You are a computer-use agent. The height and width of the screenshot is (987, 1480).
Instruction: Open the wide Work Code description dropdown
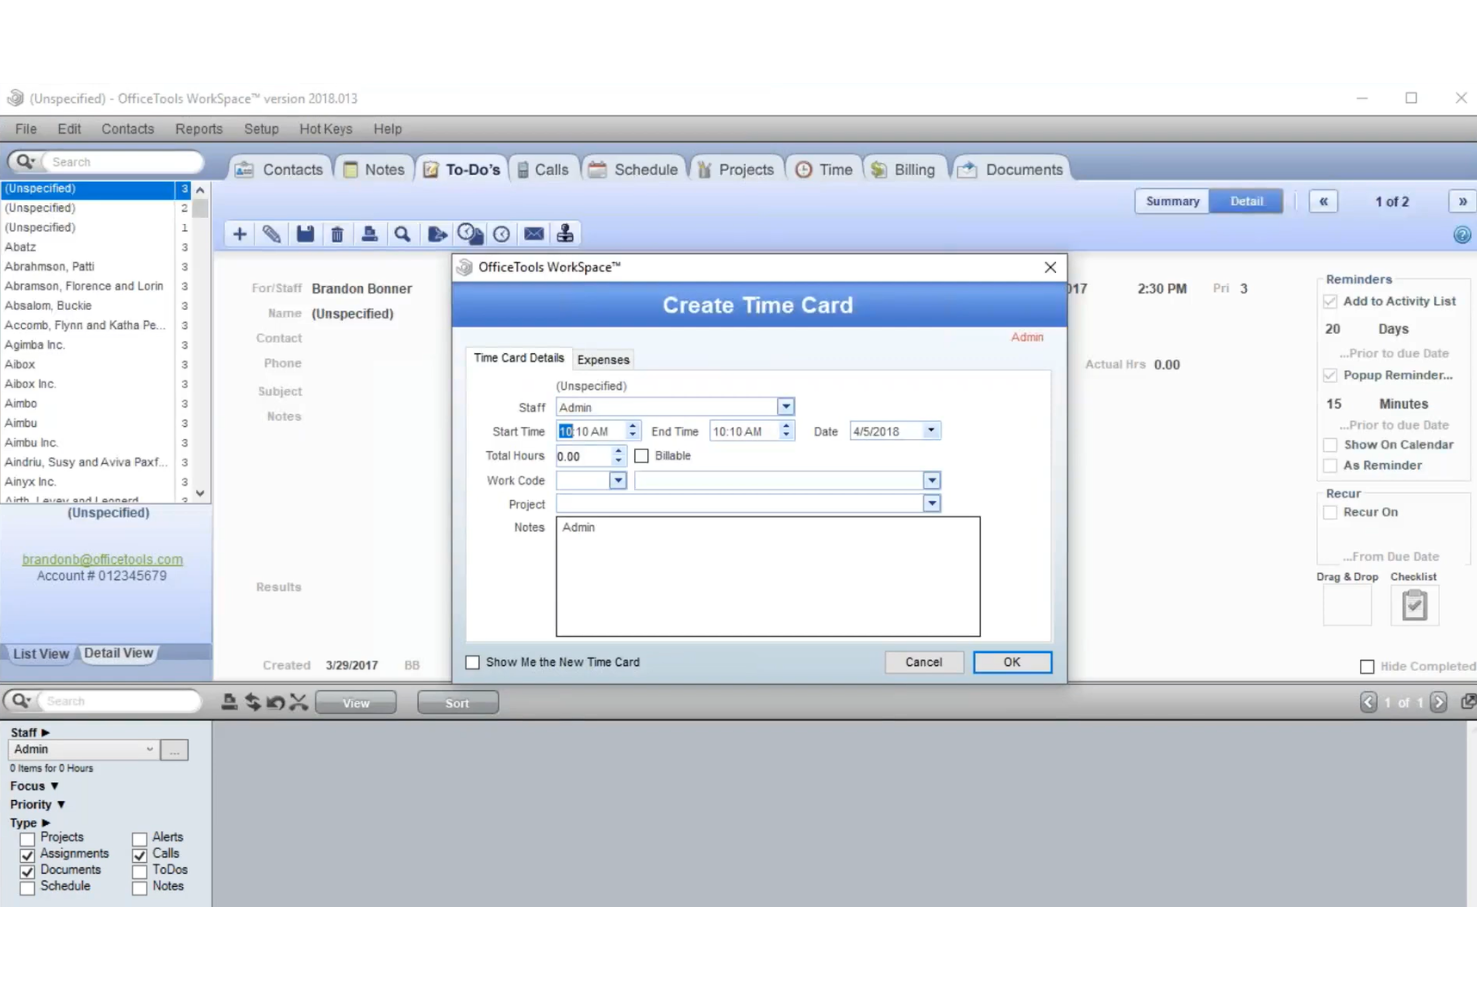click(x=932, y=481)
